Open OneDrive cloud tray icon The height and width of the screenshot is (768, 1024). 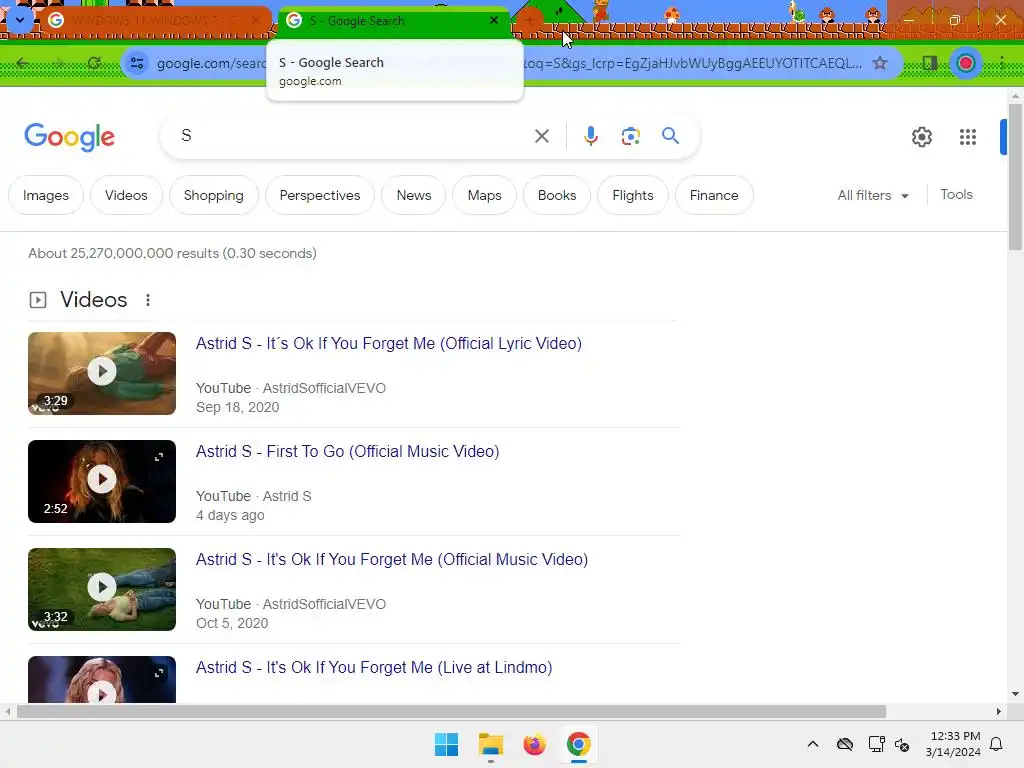point(844,744)
